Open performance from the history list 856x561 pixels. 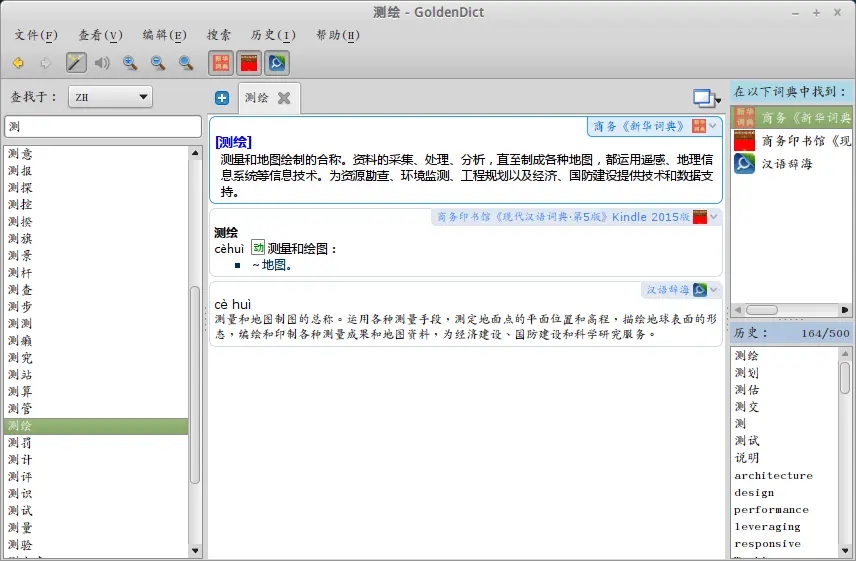pos(784,509)
